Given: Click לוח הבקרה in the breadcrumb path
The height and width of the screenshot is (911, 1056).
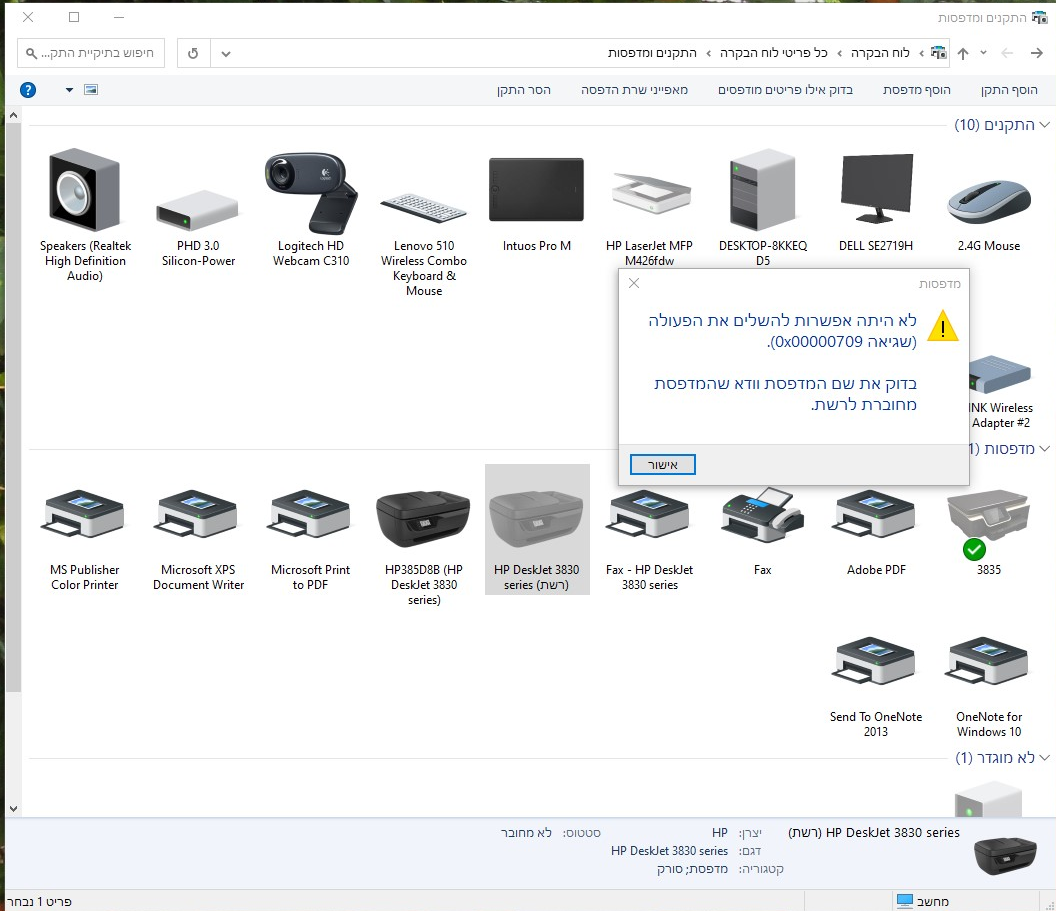Looking at the screenshot, I should (880, 53).
